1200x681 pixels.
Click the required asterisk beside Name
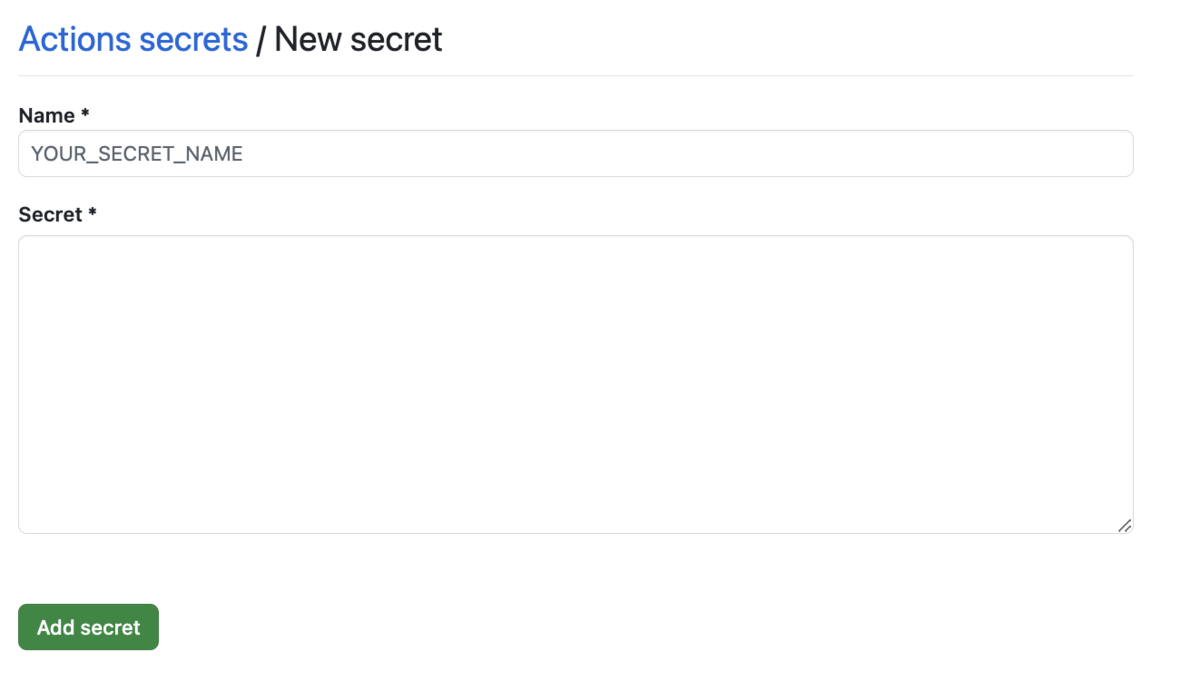(85, 115)
